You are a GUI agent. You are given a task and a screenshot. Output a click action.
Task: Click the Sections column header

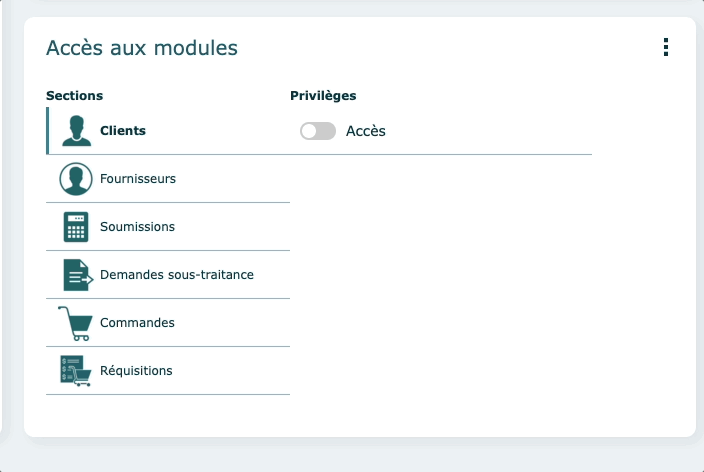tap(75, 96)
